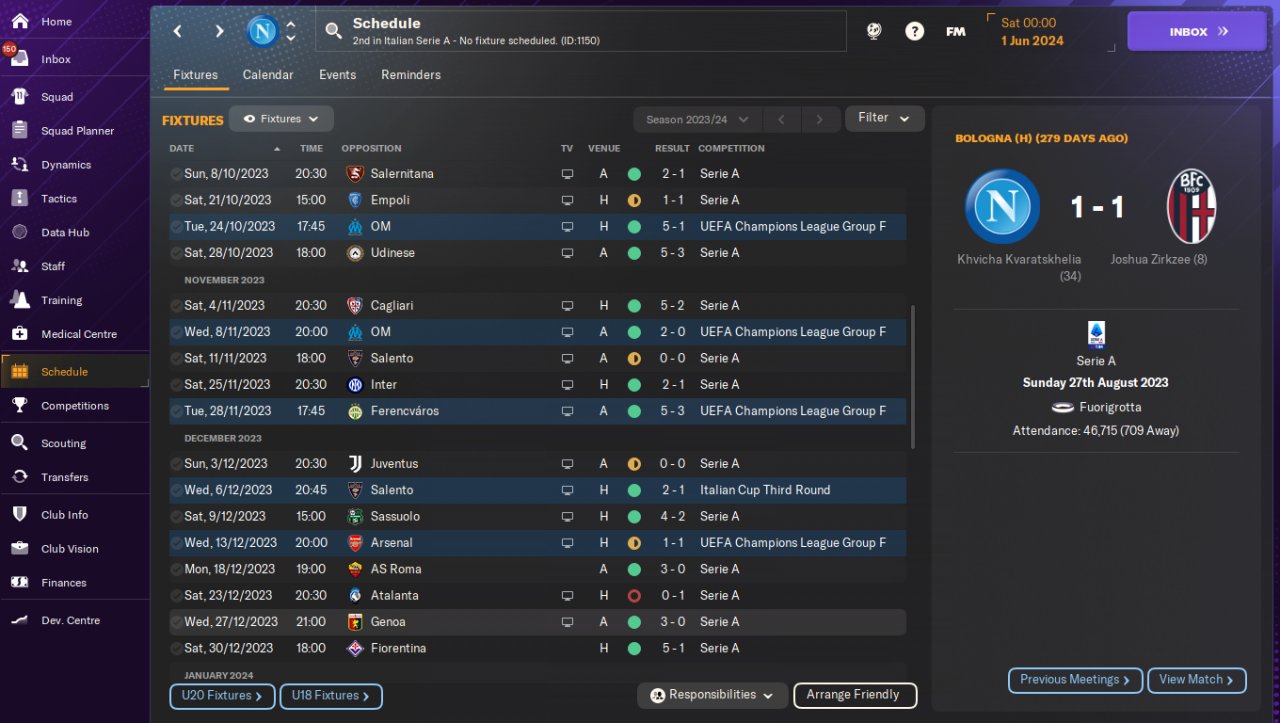Open the Home sidebar icon
1280x723 pixels.
click(x=19, y=21)
